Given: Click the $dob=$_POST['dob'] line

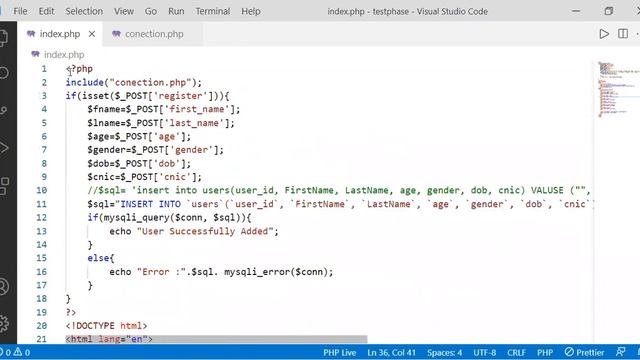Looking at the screenshot, I should pyautogui.click(x=139, y=163).
